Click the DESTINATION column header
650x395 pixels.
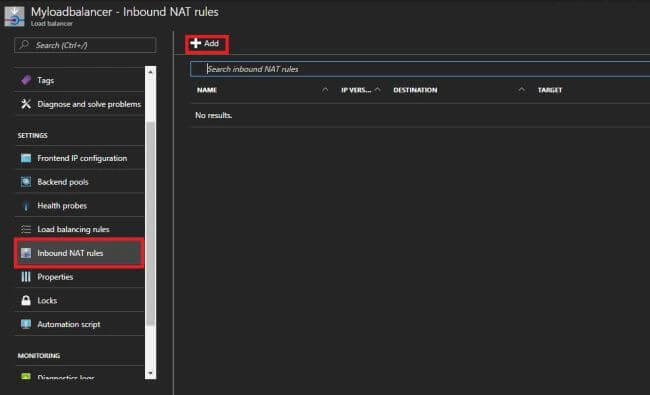point(415,90)
